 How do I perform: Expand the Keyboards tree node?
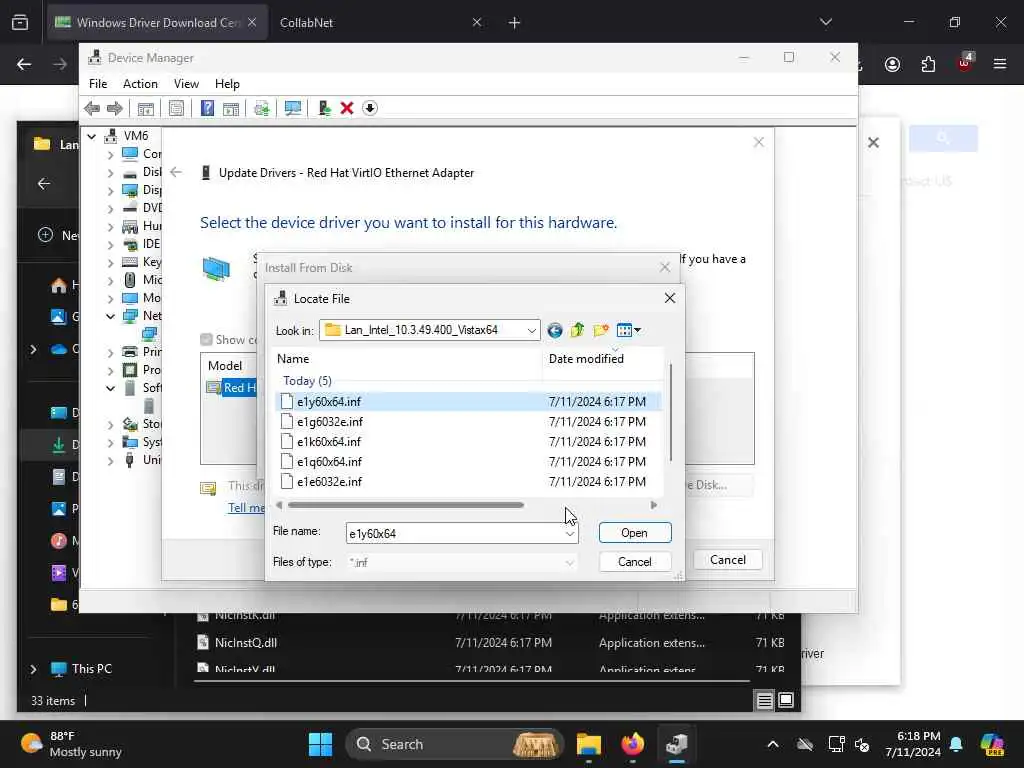(110, 263)
